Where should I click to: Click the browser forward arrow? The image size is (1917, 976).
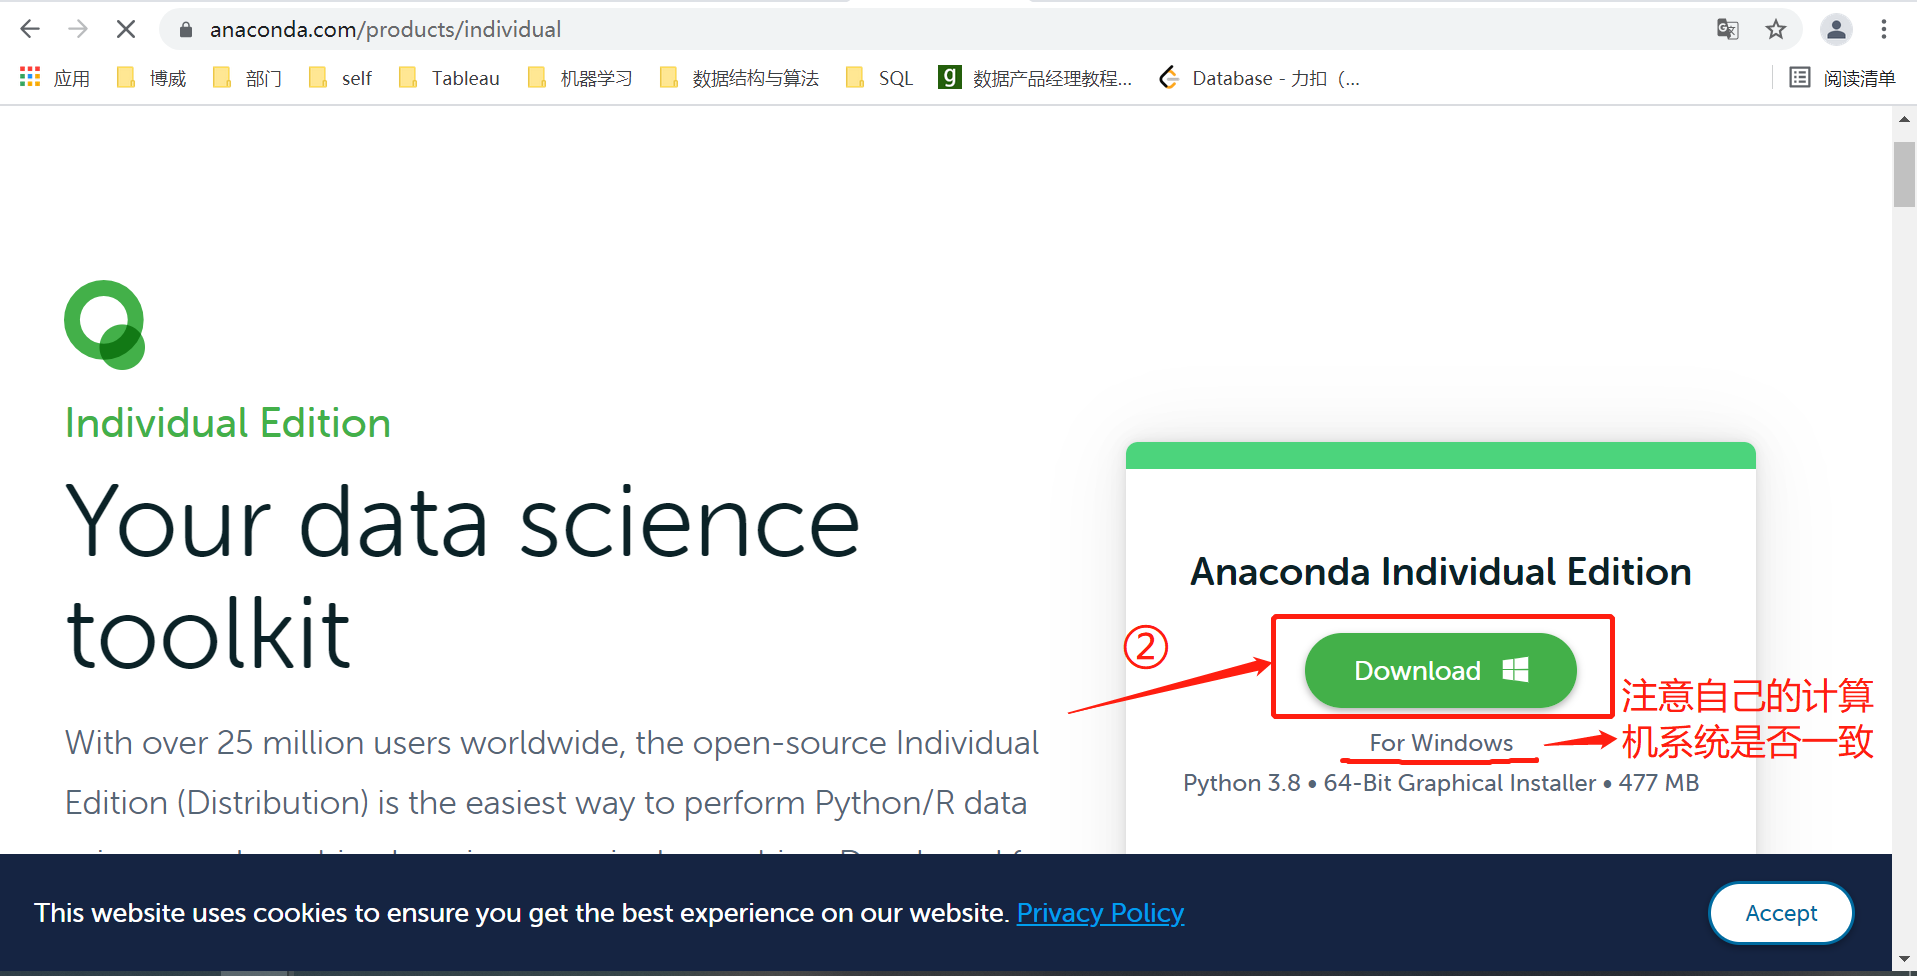pyautogui.click(x=78, y=29)
